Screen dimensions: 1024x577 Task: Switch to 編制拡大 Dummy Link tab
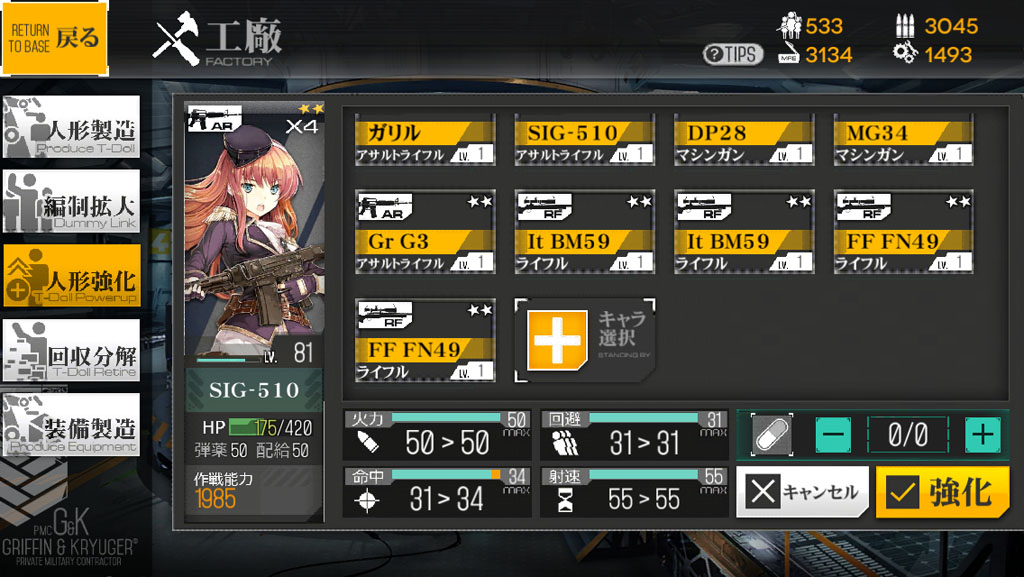point(71,202)
